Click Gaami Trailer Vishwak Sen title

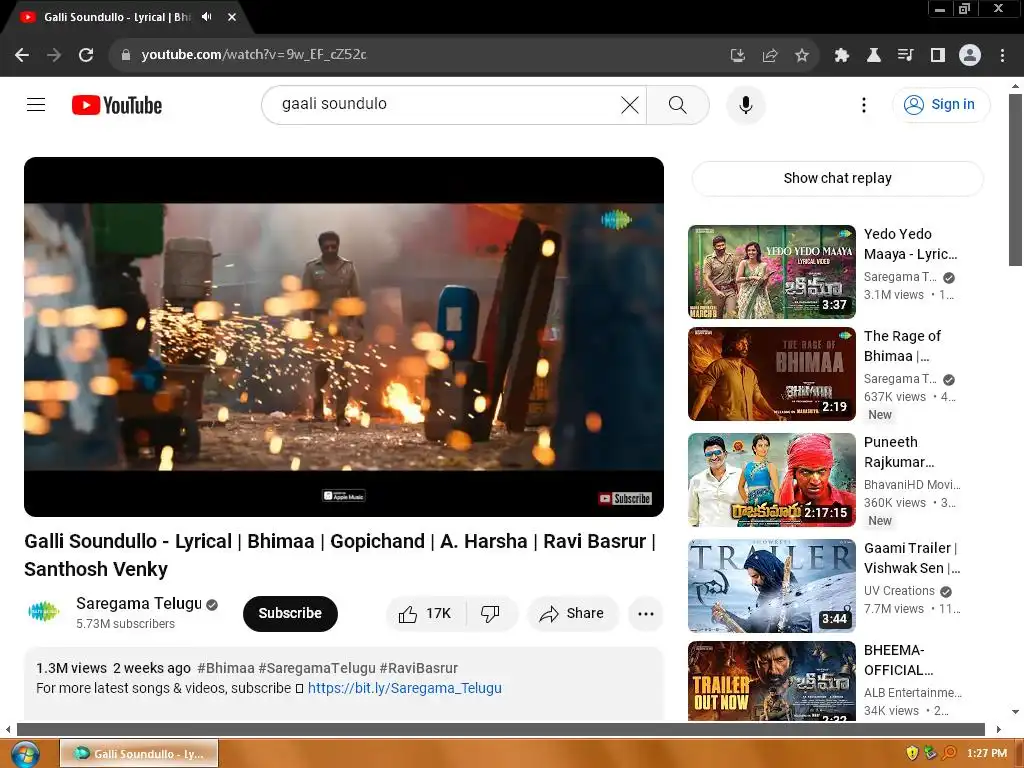click(x=912, y=558)
